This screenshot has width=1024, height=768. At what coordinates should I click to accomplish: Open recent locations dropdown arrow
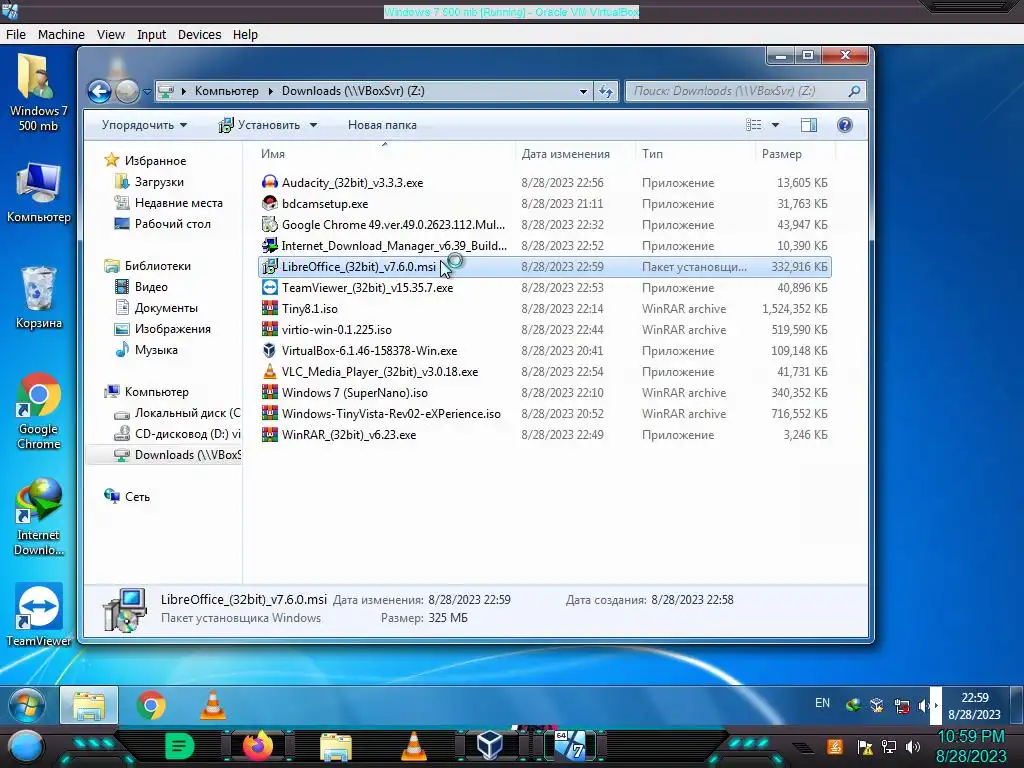[147, 91]
